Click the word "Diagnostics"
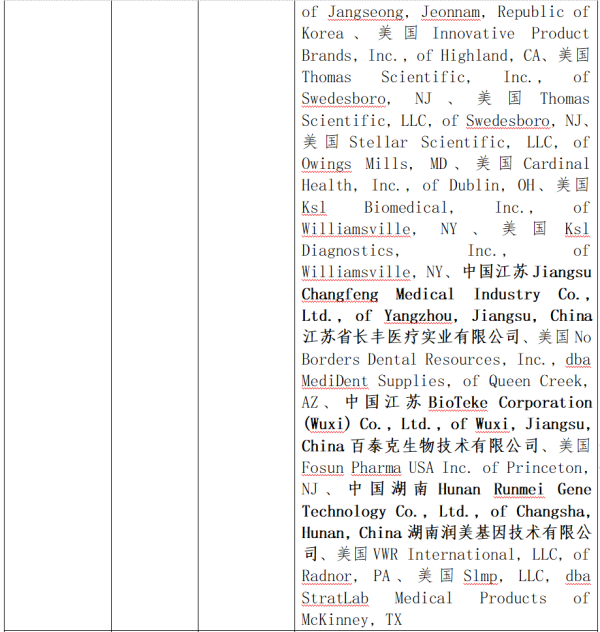The width and height of the screenshot is (600, 632). coord(347,251)
